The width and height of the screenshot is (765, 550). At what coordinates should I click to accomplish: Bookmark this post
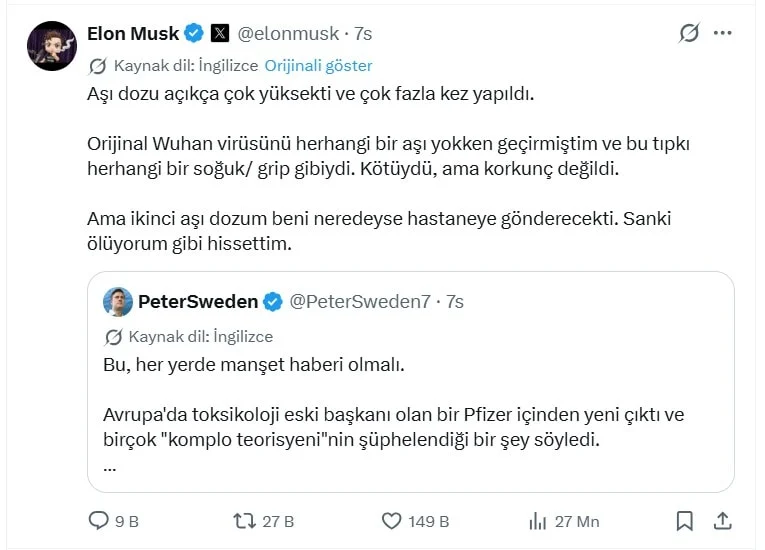pos(684,521)
